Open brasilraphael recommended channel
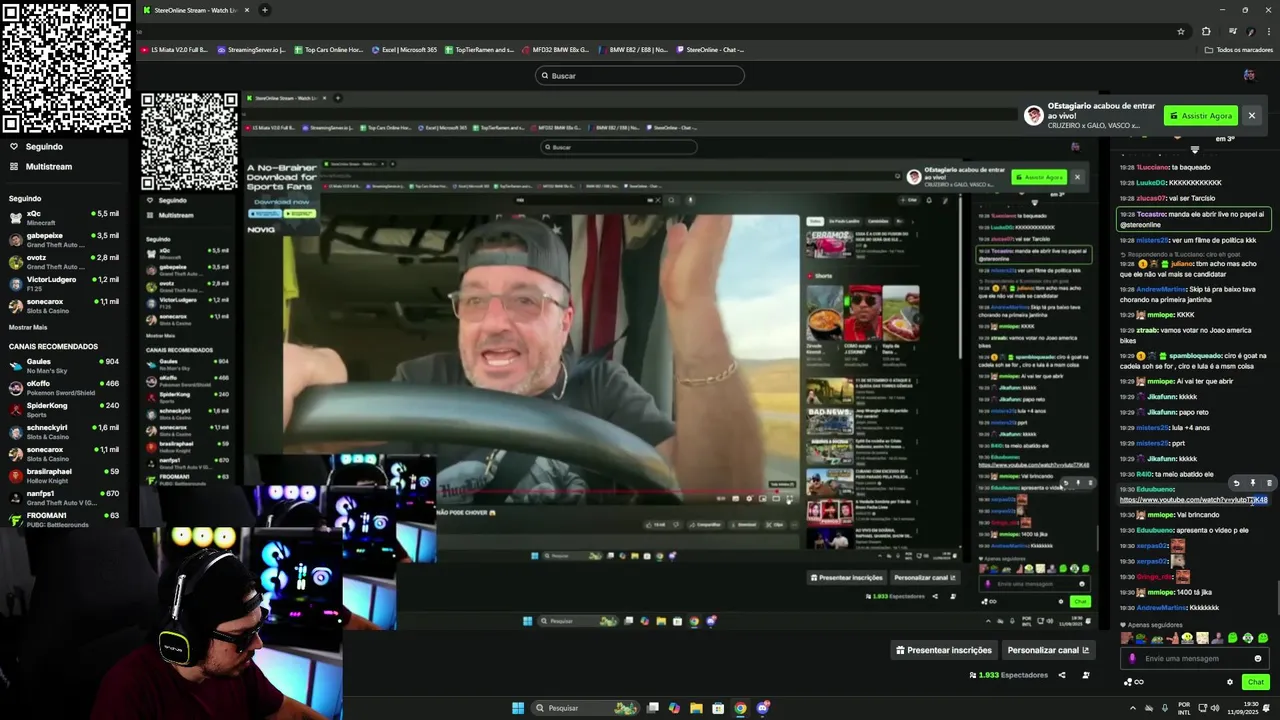The height and width of the screenshot is (720, 1280). pos(64,475)
